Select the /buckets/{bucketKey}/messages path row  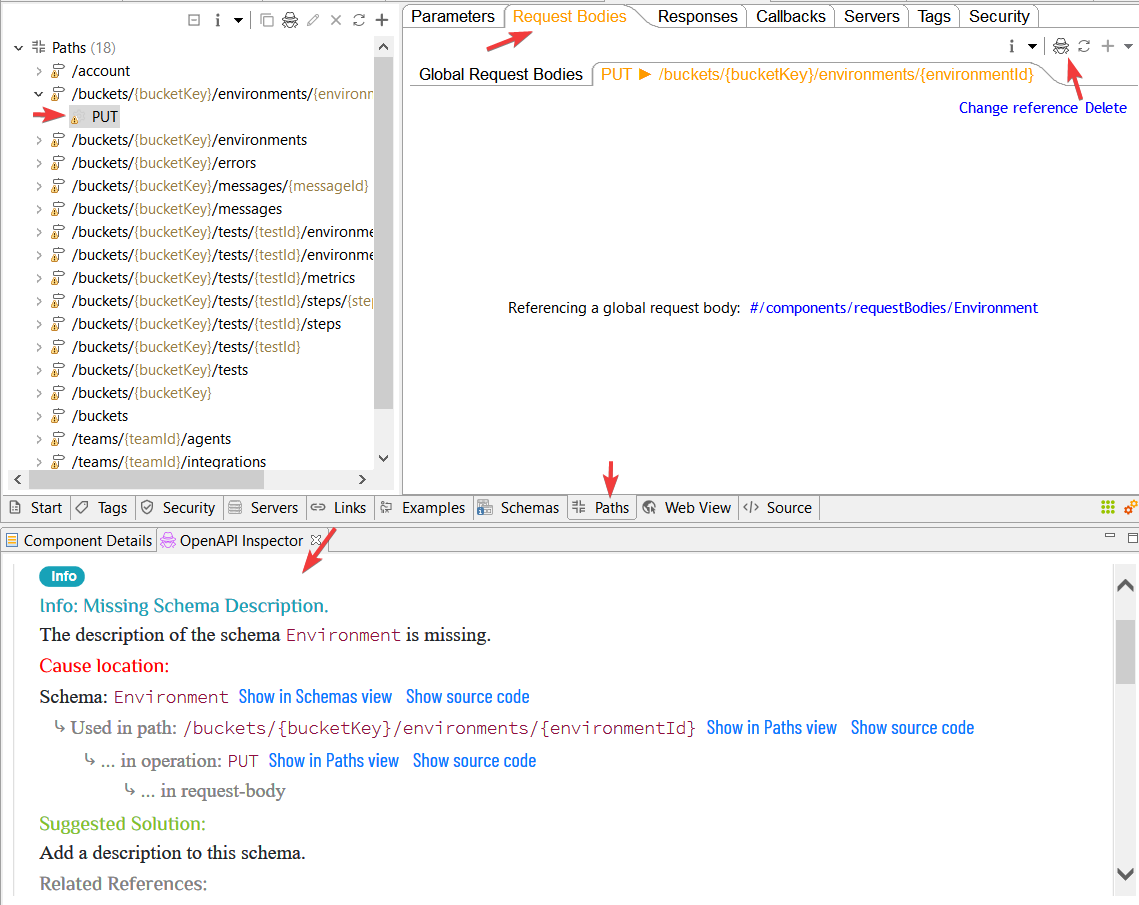point(177,209)
